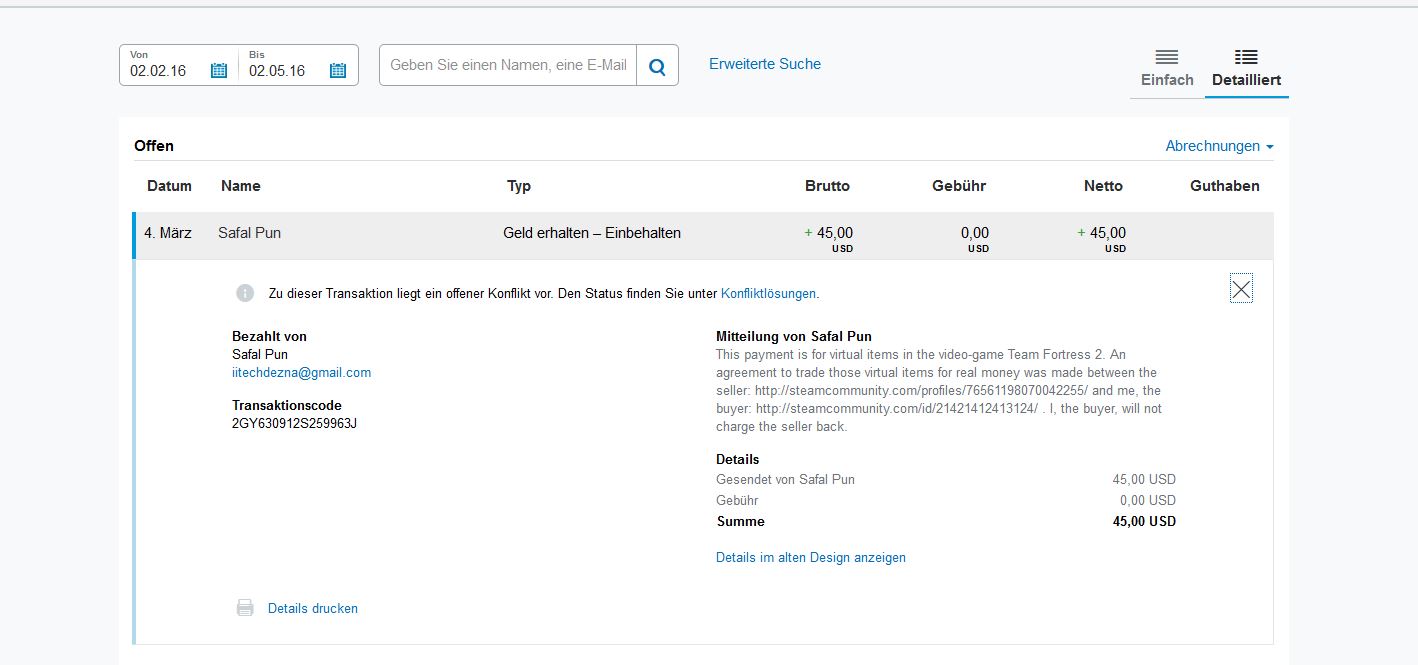The width and height of the screenshot is (1418, 665).
Task: Focus the name or email search box
Action: 508,65
